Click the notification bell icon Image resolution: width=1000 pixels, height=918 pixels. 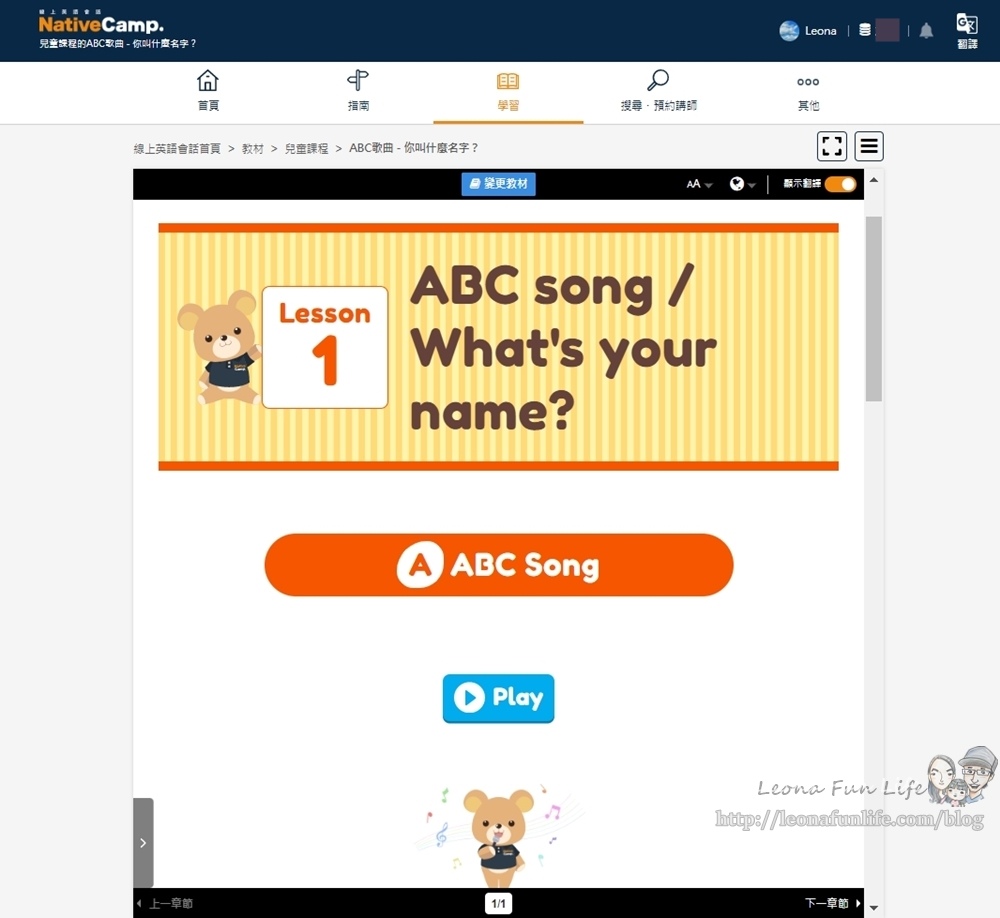click(926, 30)
